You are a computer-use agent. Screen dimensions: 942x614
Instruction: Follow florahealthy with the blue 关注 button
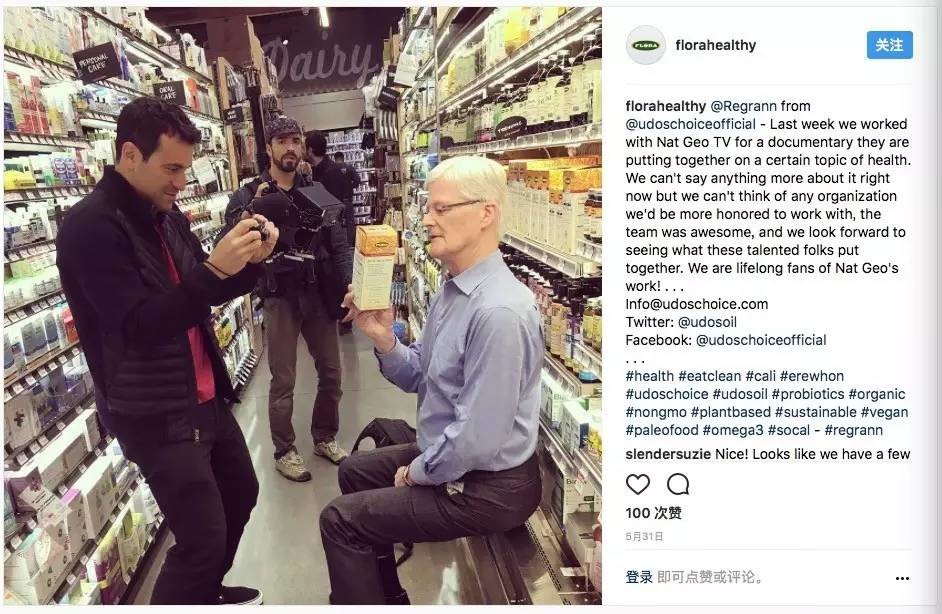click(889, 45)
